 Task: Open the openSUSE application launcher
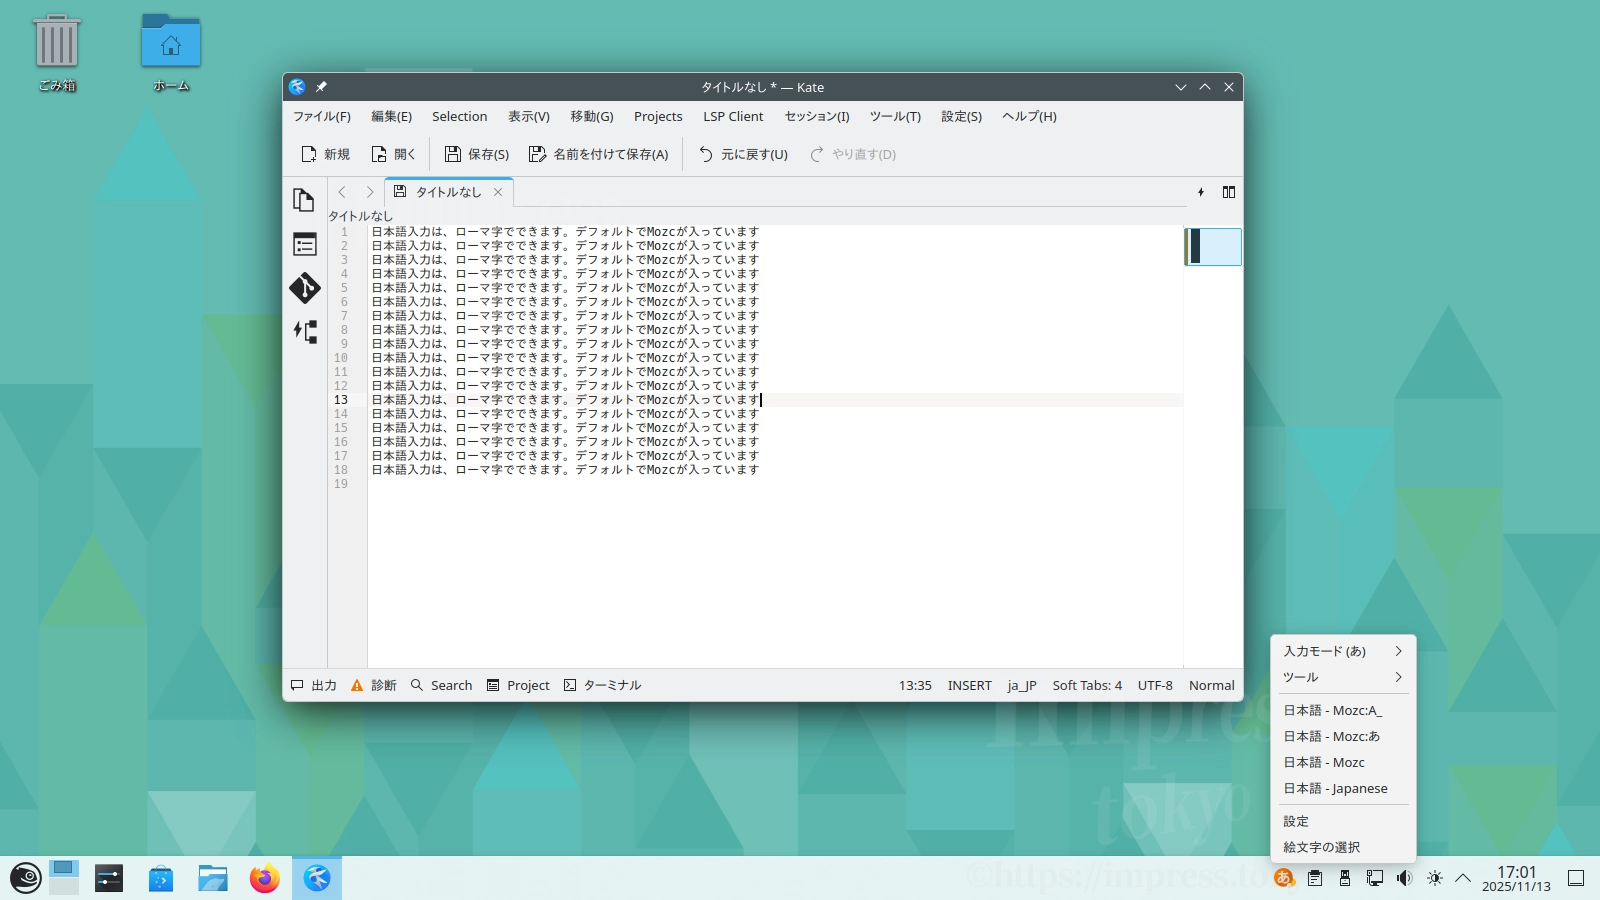(x=26, y=878)
